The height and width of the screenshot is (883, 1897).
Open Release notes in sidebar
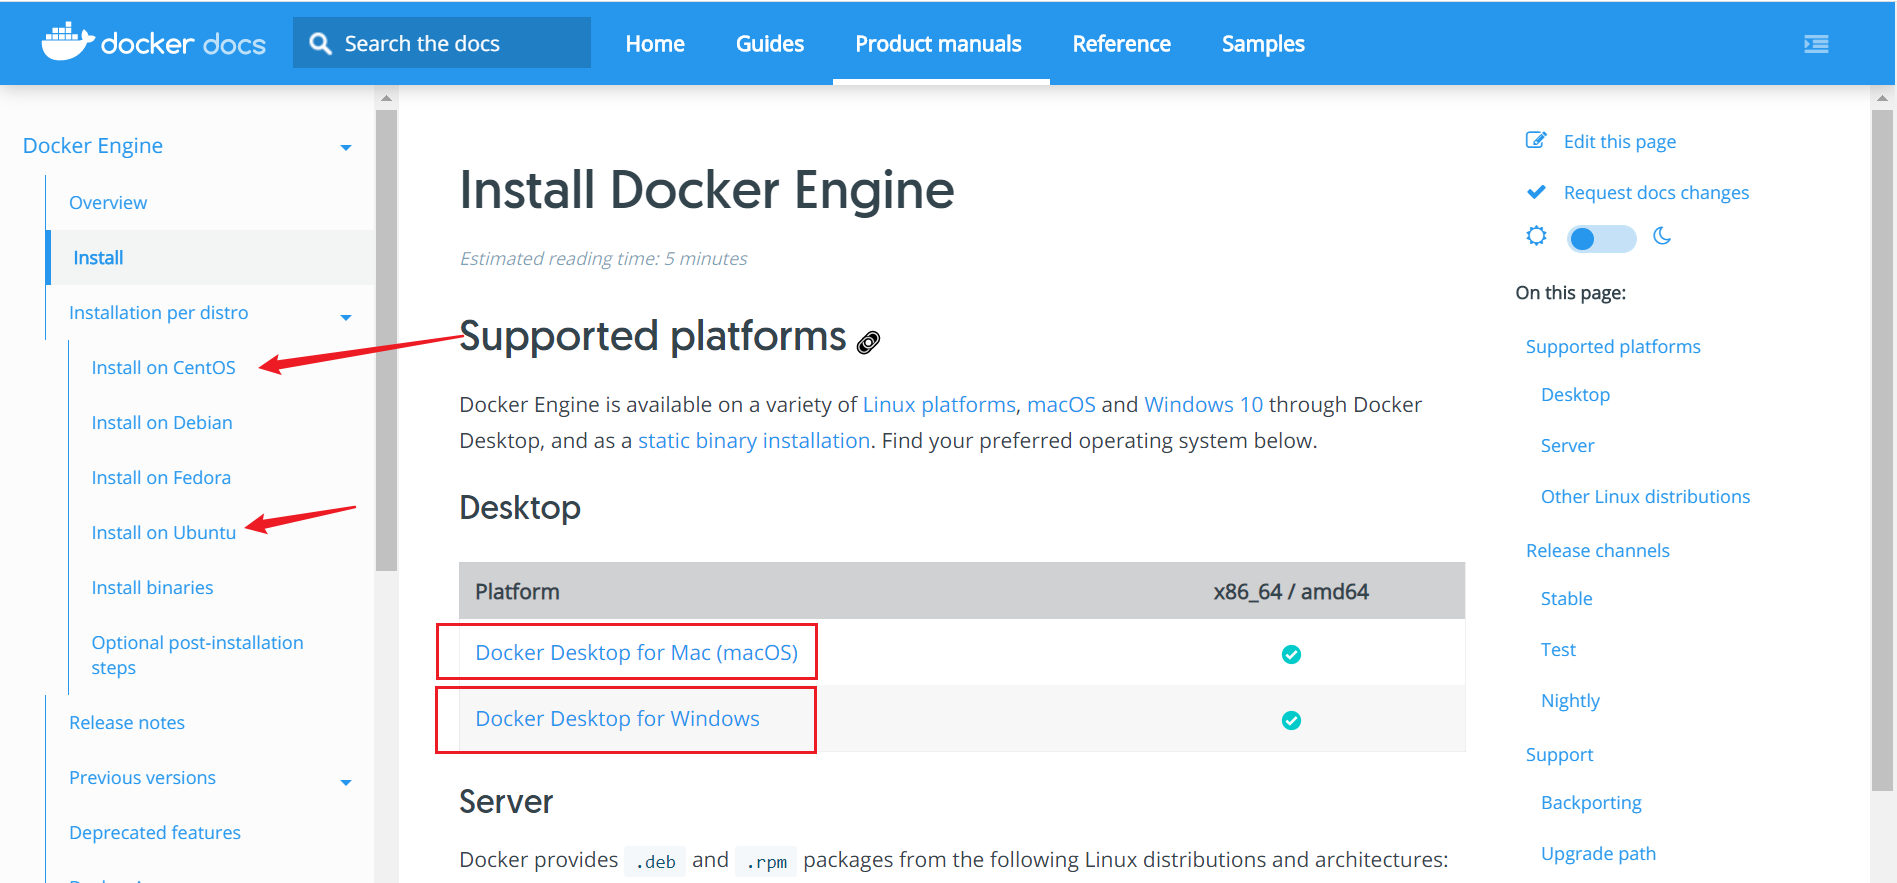[127, 723]
